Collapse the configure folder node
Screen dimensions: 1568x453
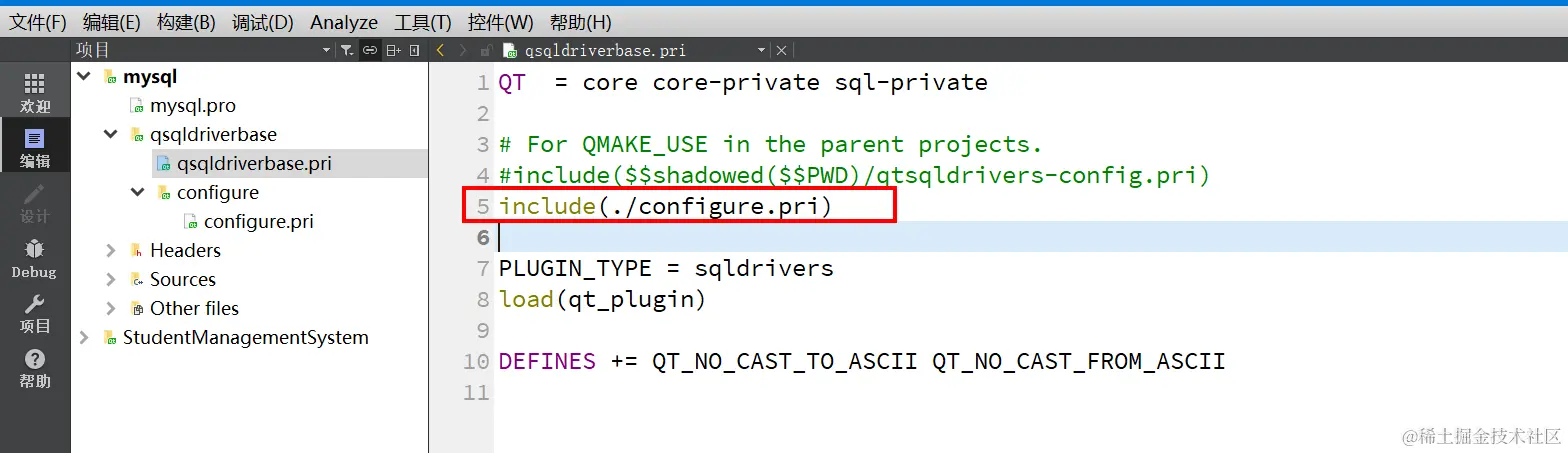coord(137,192)
